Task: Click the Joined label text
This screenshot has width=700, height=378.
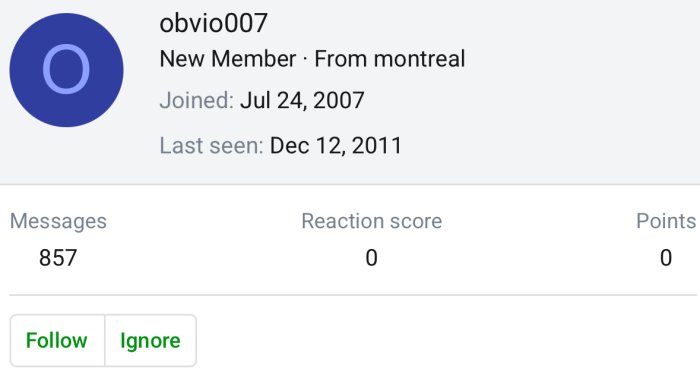Action: (x=196, y=100)
